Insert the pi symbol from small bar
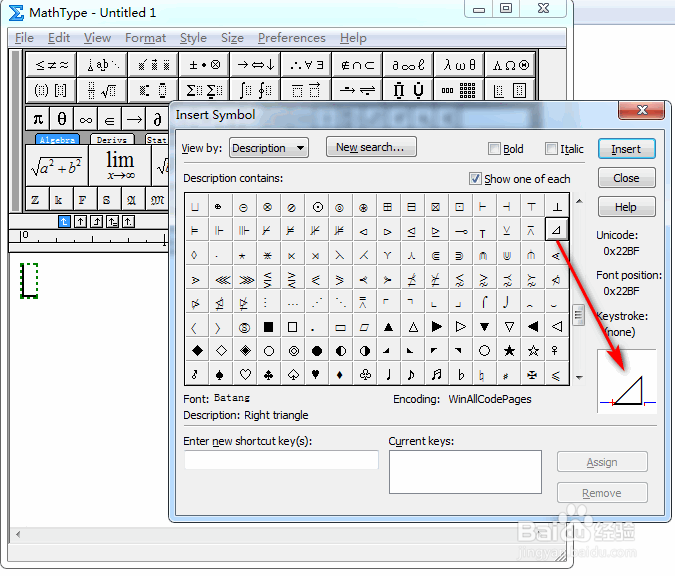The image size is (675, 576). click(x=38, y=119)
